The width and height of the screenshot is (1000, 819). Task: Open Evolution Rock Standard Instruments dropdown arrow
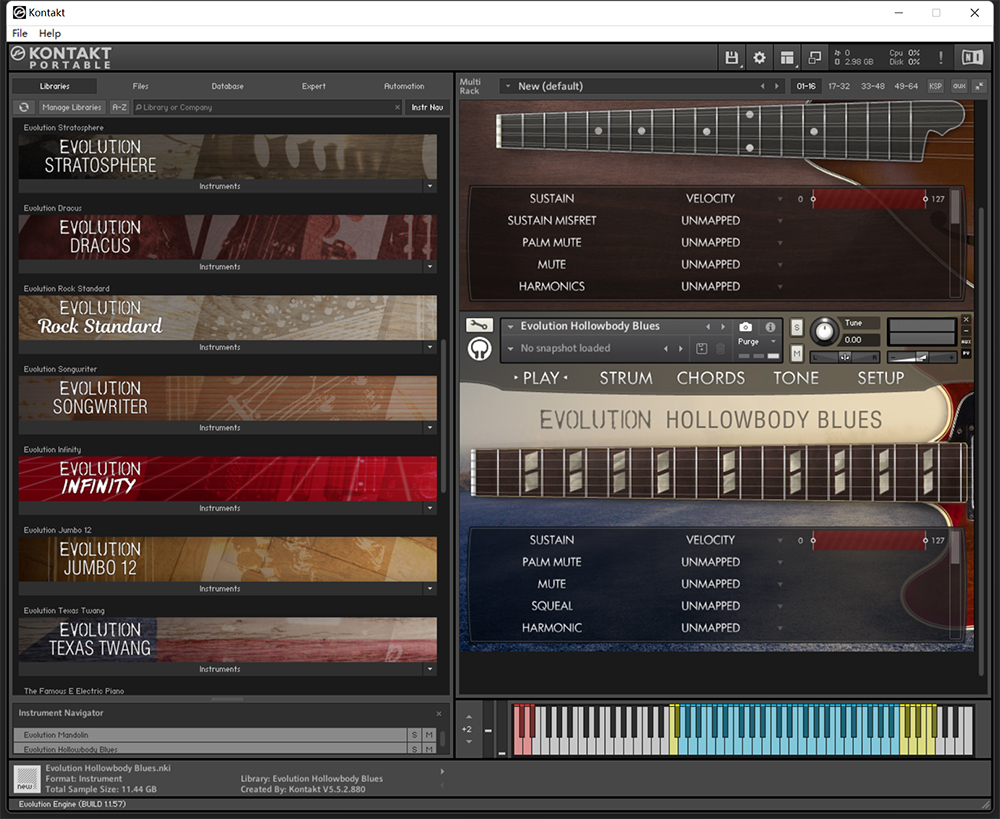(x=430, y=347)
